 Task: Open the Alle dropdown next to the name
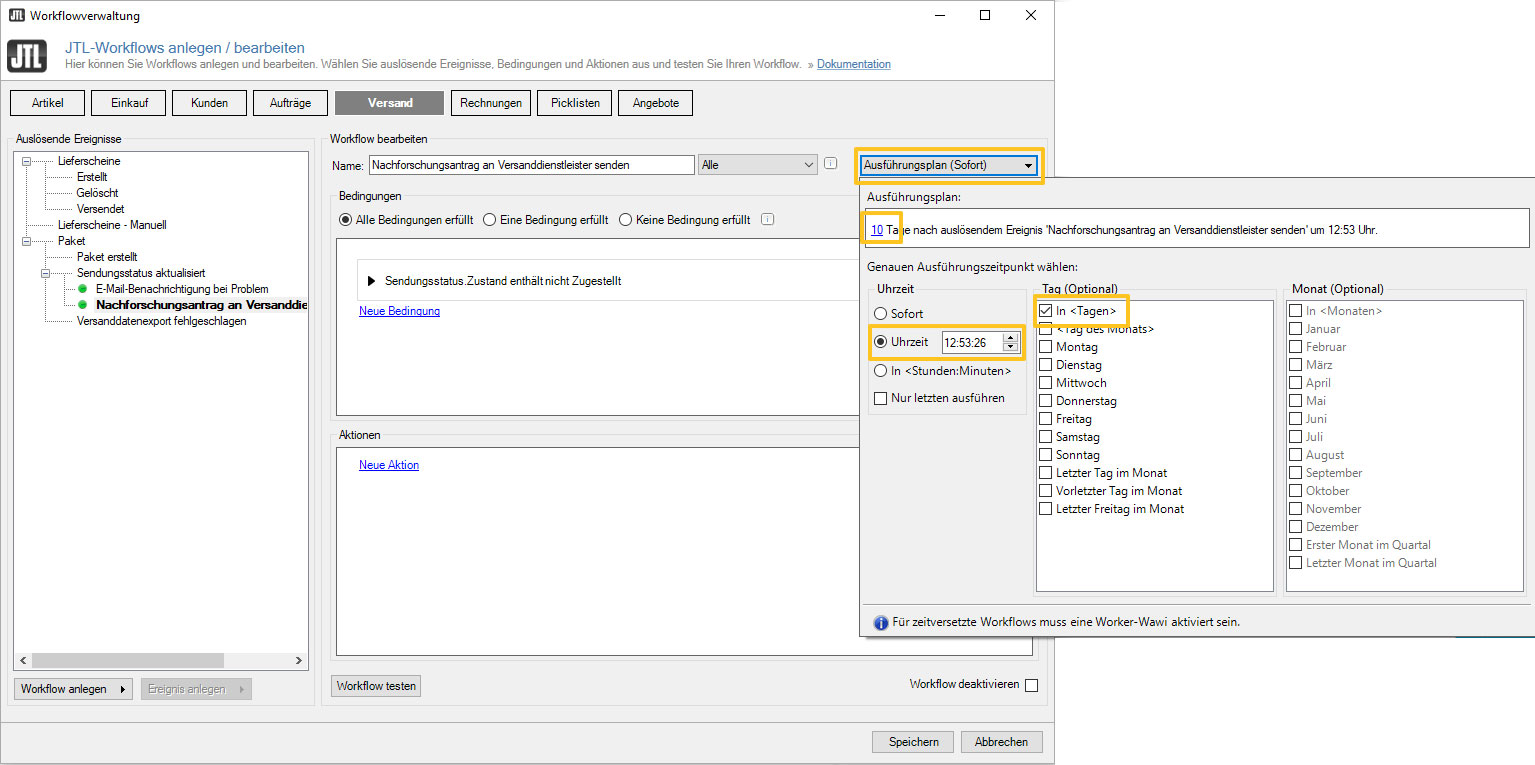click(758, 165)
